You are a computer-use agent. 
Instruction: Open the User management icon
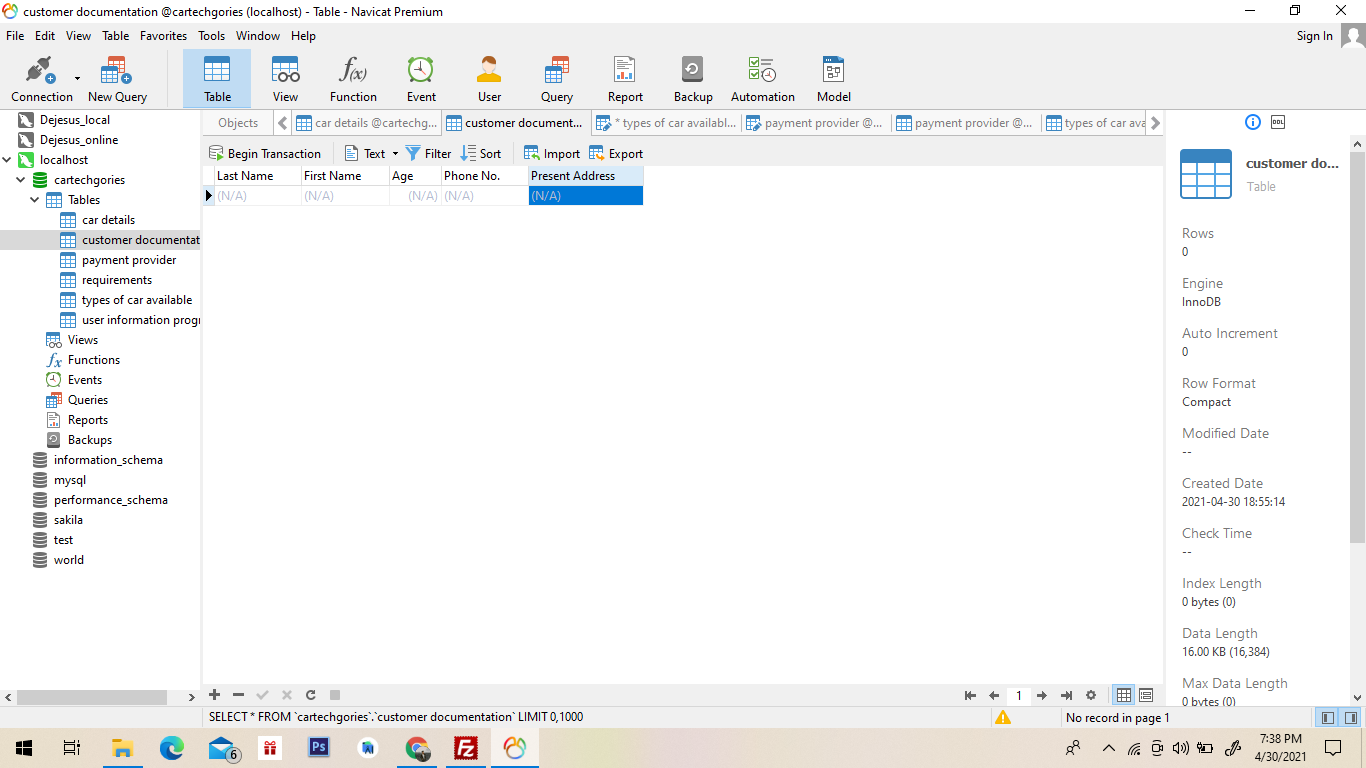[x=489, y=79]
